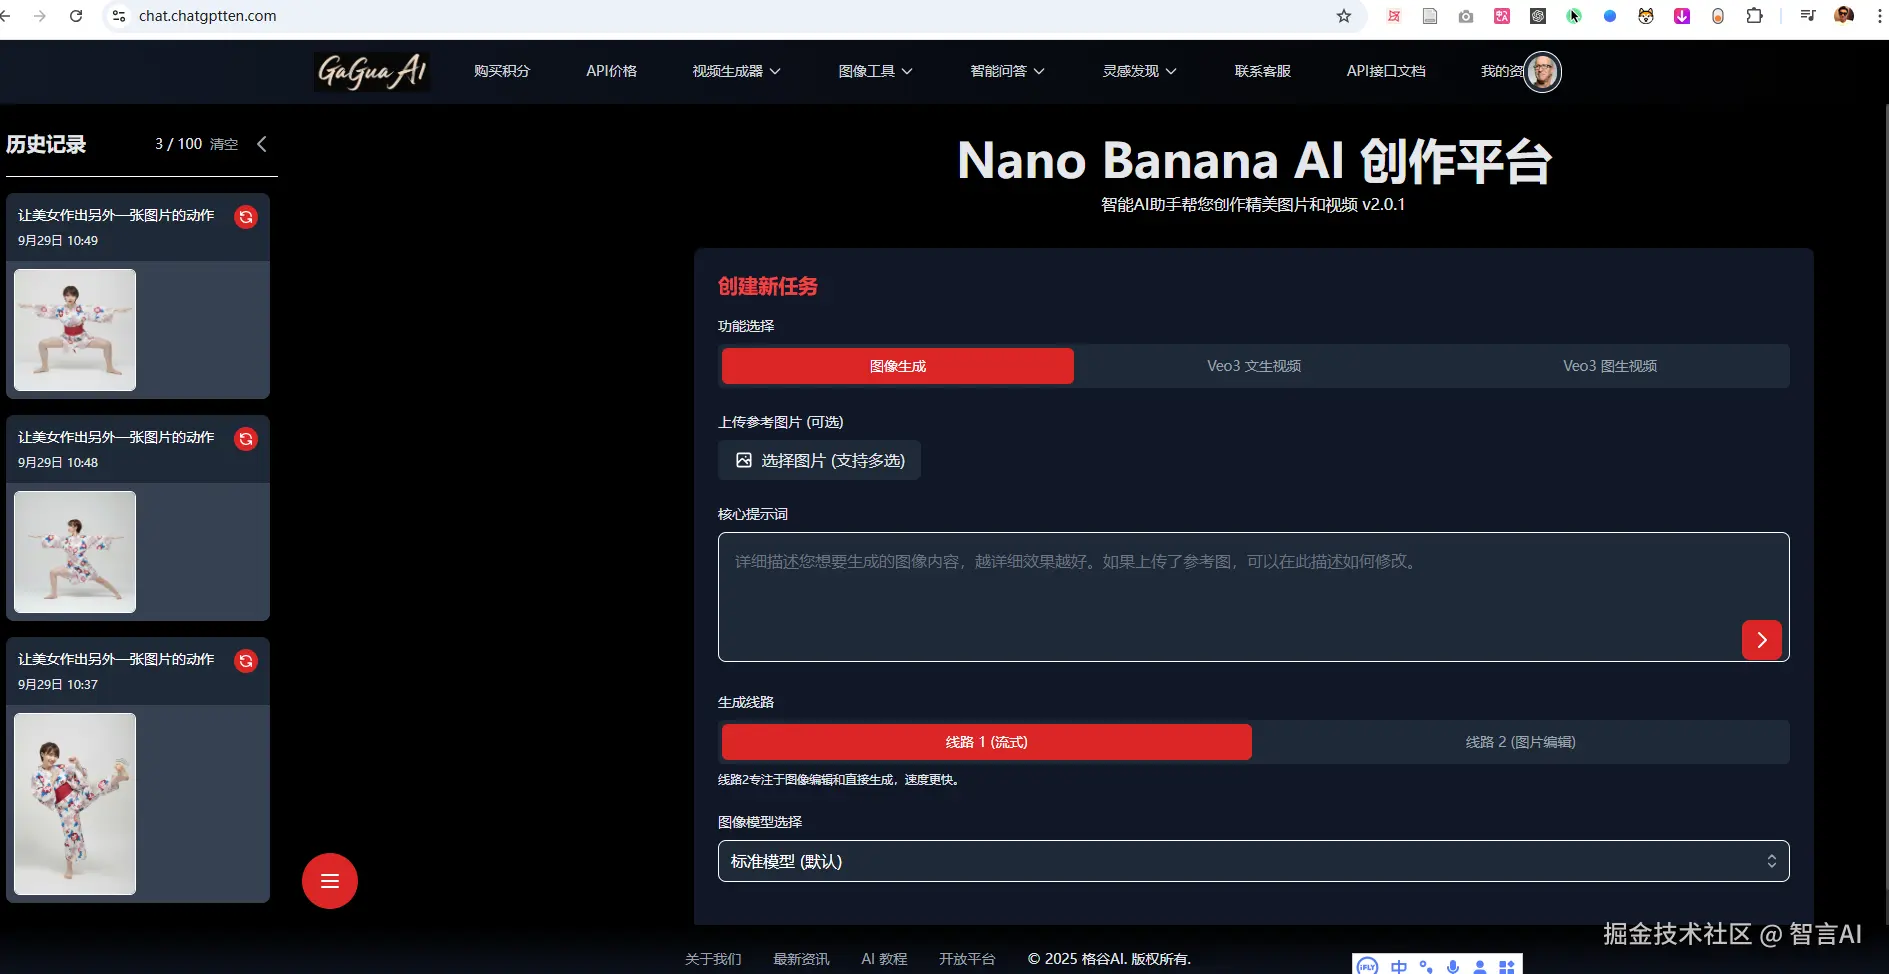The image size is (1889, 974).
Task: Click the camera extension icon
Action: click(1466, 16)
